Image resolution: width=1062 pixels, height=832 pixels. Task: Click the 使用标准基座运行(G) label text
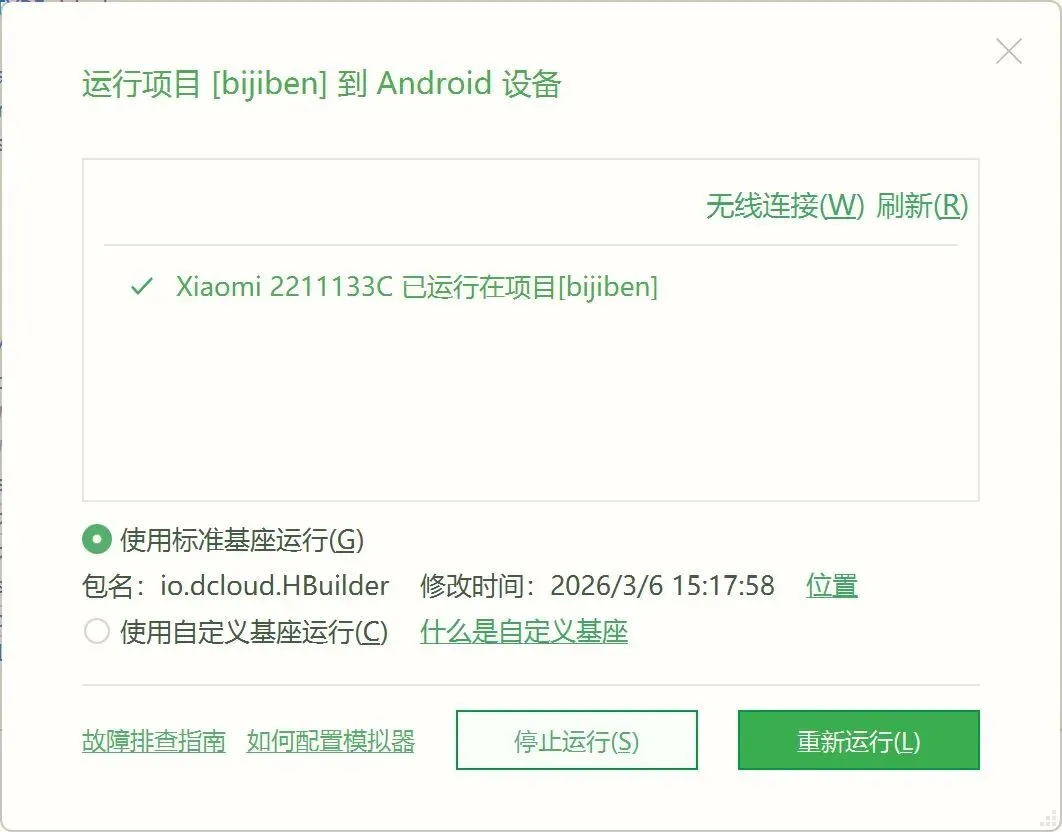coord(242,541)
